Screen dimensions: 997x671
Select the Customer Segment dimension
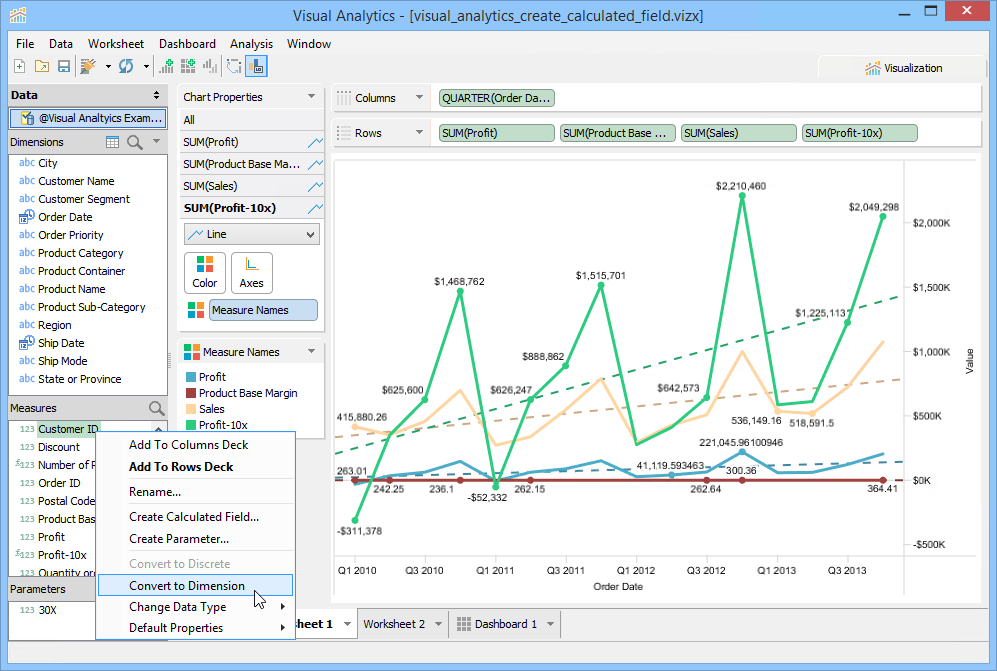83,199
